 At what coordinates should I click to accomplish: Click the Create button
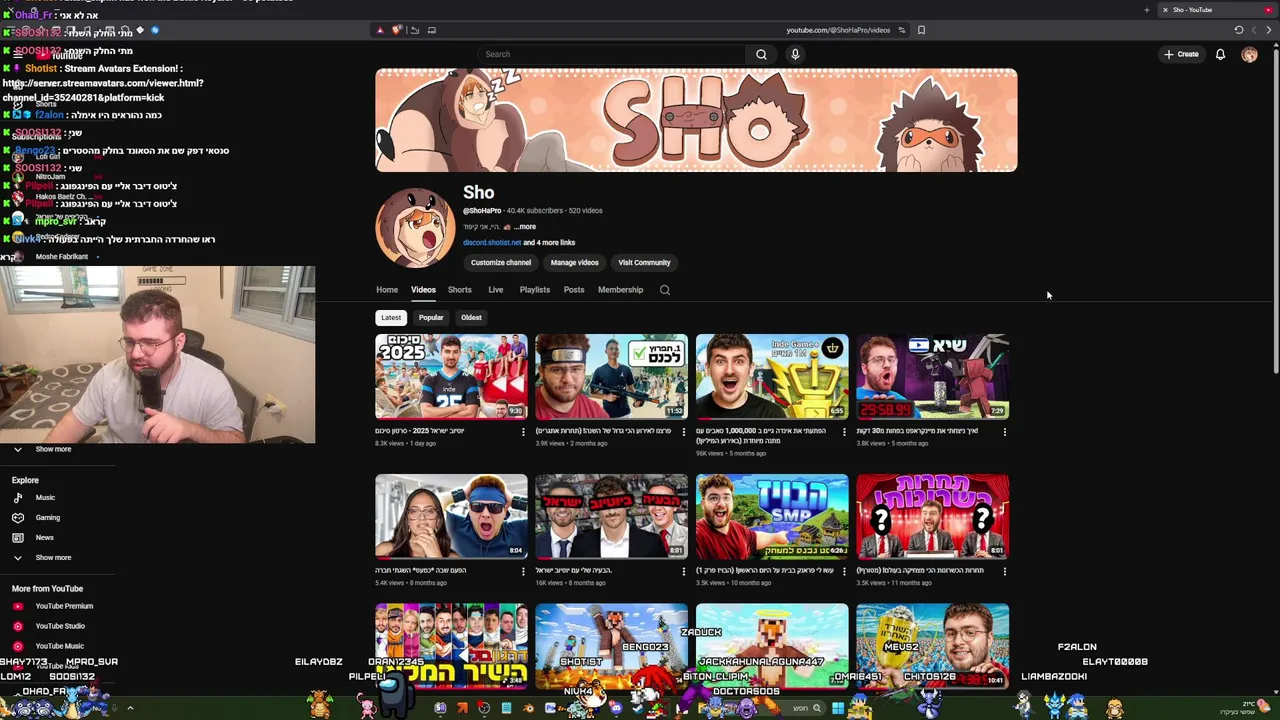(1181, 54)
